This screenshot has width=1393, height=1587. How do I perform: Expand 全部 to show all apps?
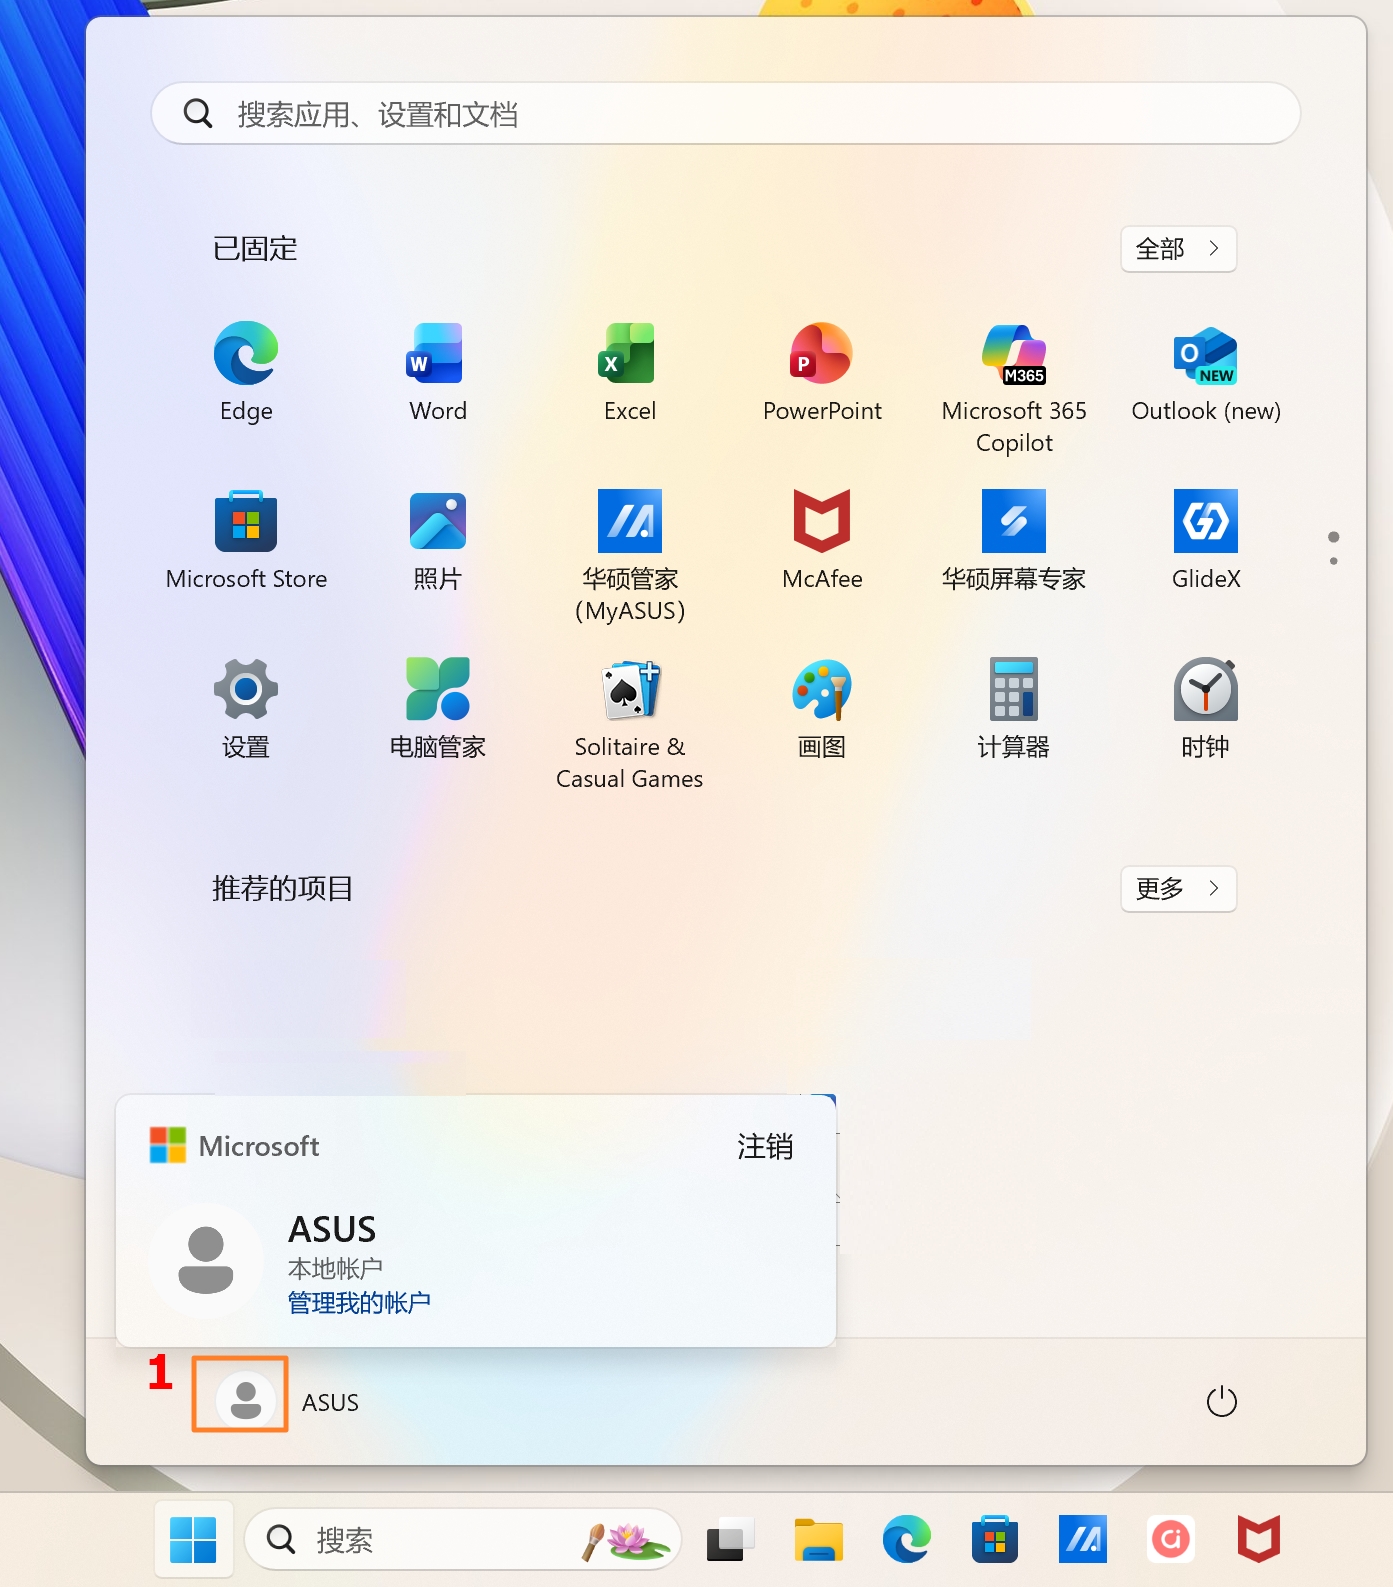coord(1178,249)
